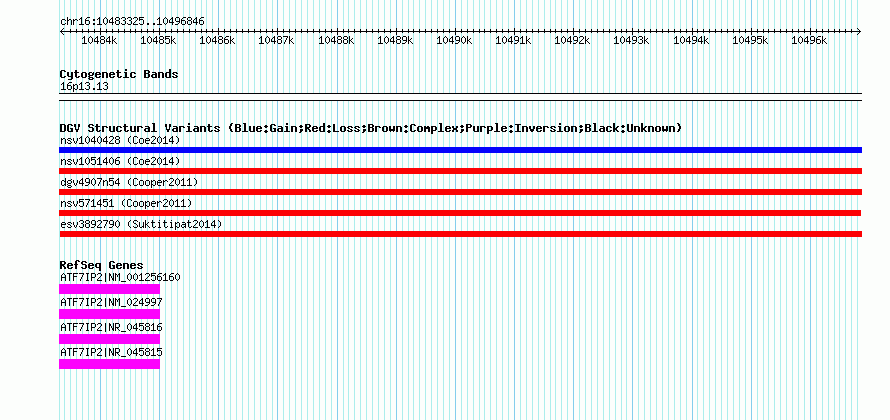Click the 10492k ruler tick label
This screenshot has height=420, width=890.
pos(572,40)
